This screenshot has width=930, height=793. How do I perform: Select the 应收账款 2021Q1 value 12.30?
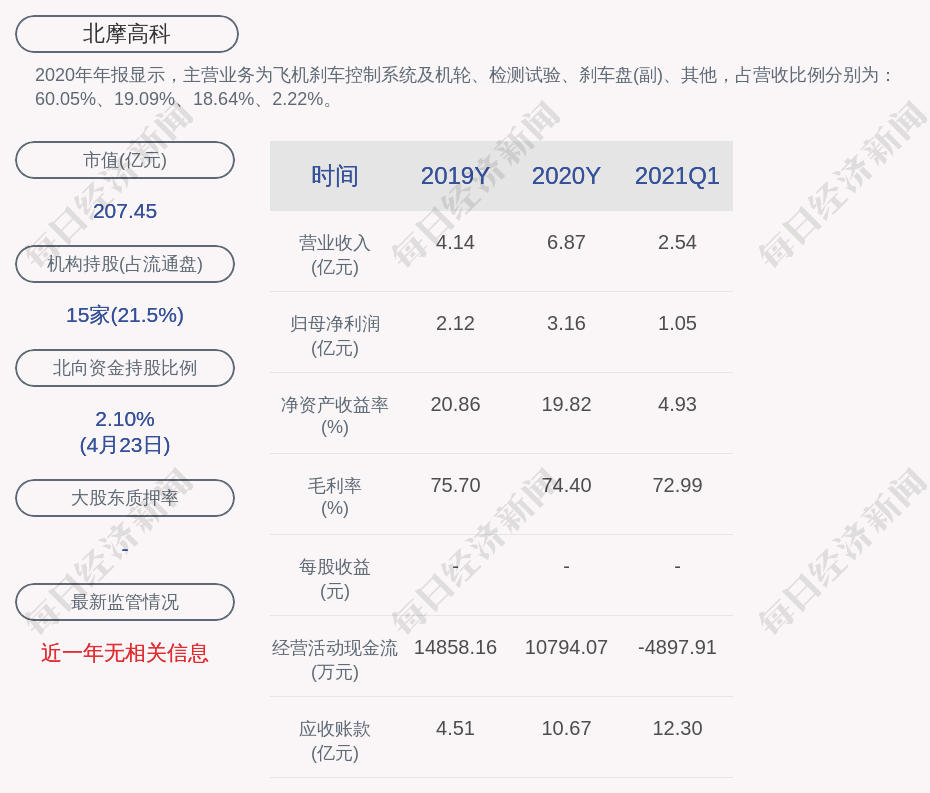pyautogui.click(x=677, y=728)
